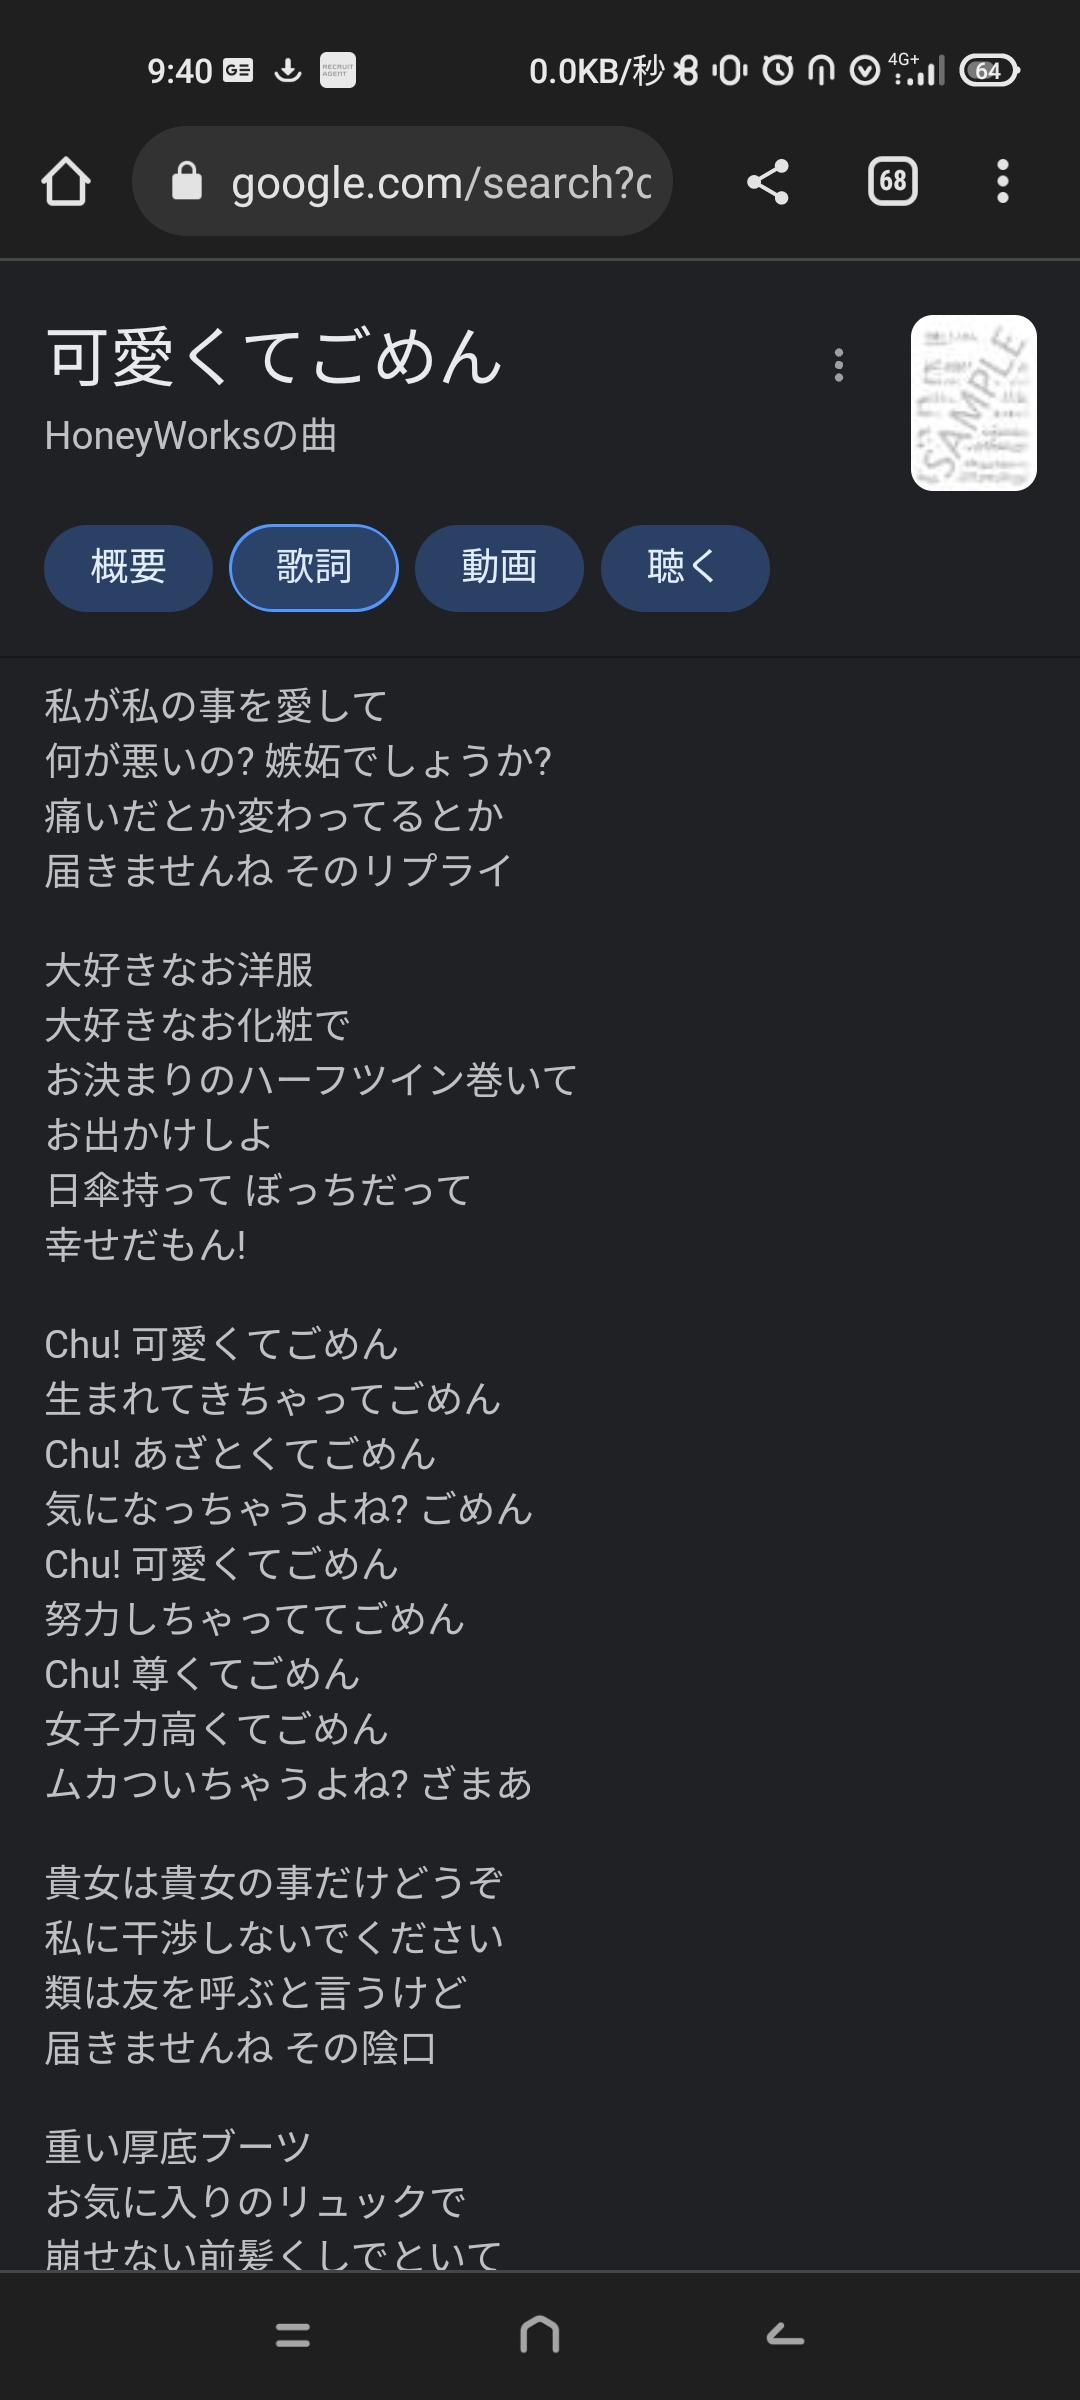Tap the Android back navigation button
The image size is (1080, 2400).
coord(786,2335)
